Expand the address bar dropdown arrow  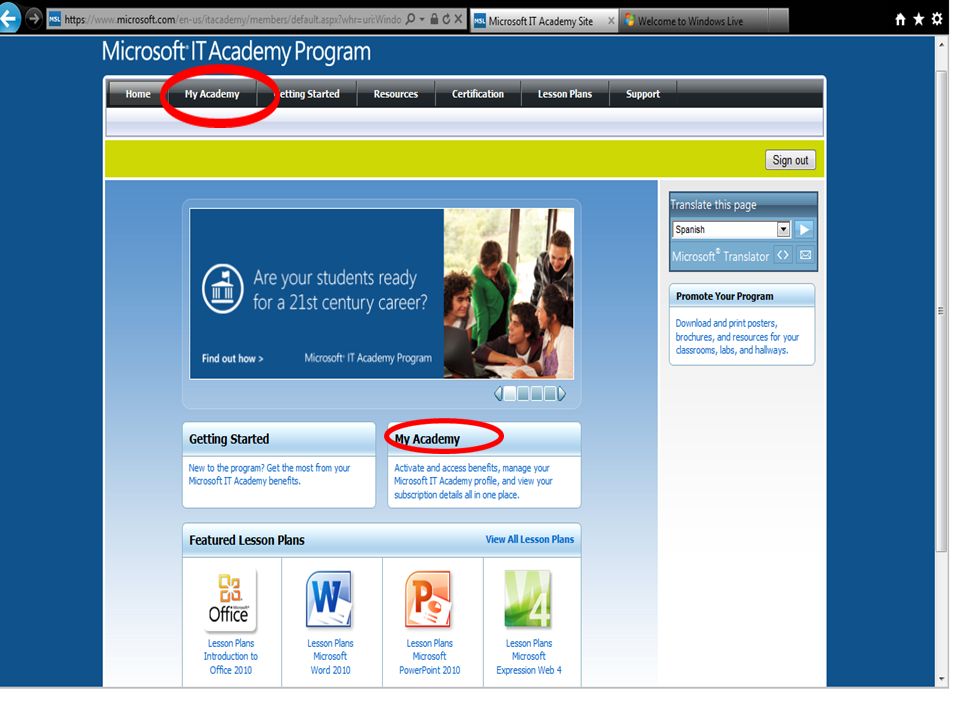click(x=422, y=20)
